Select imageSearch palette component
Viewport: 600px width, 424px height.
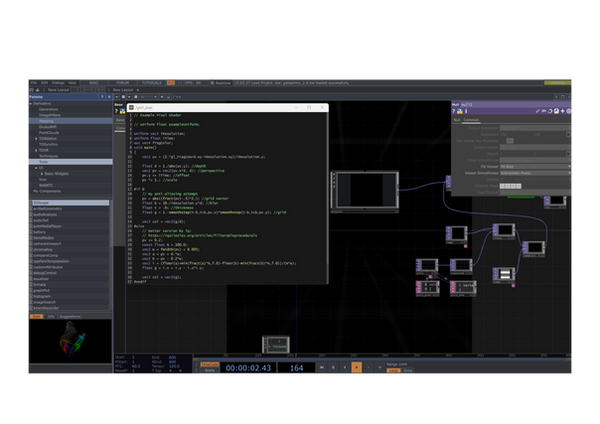tap(44, 302)
